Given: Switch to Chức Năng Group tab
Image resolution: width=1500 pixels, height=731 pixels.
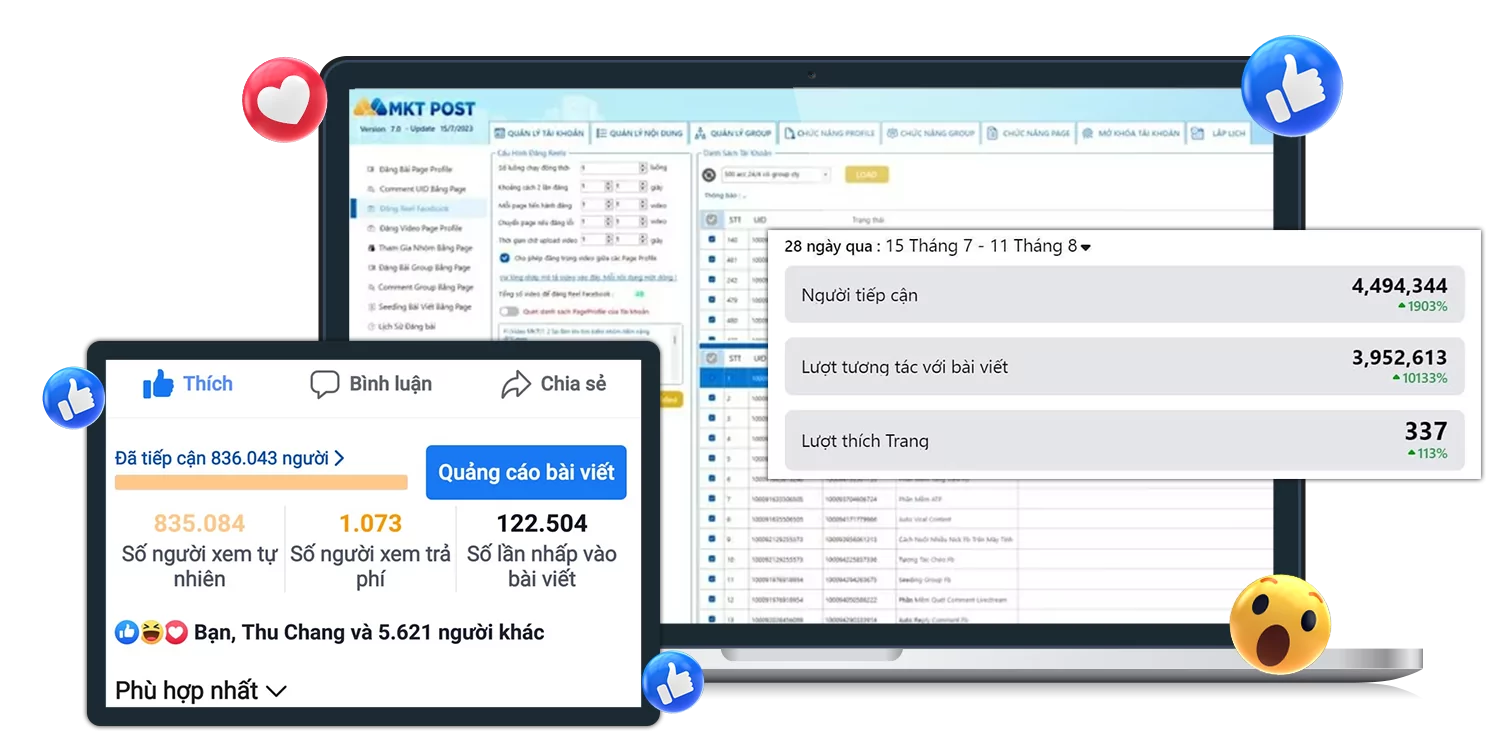Looking at the screenshot, I should tap(929, 133).
